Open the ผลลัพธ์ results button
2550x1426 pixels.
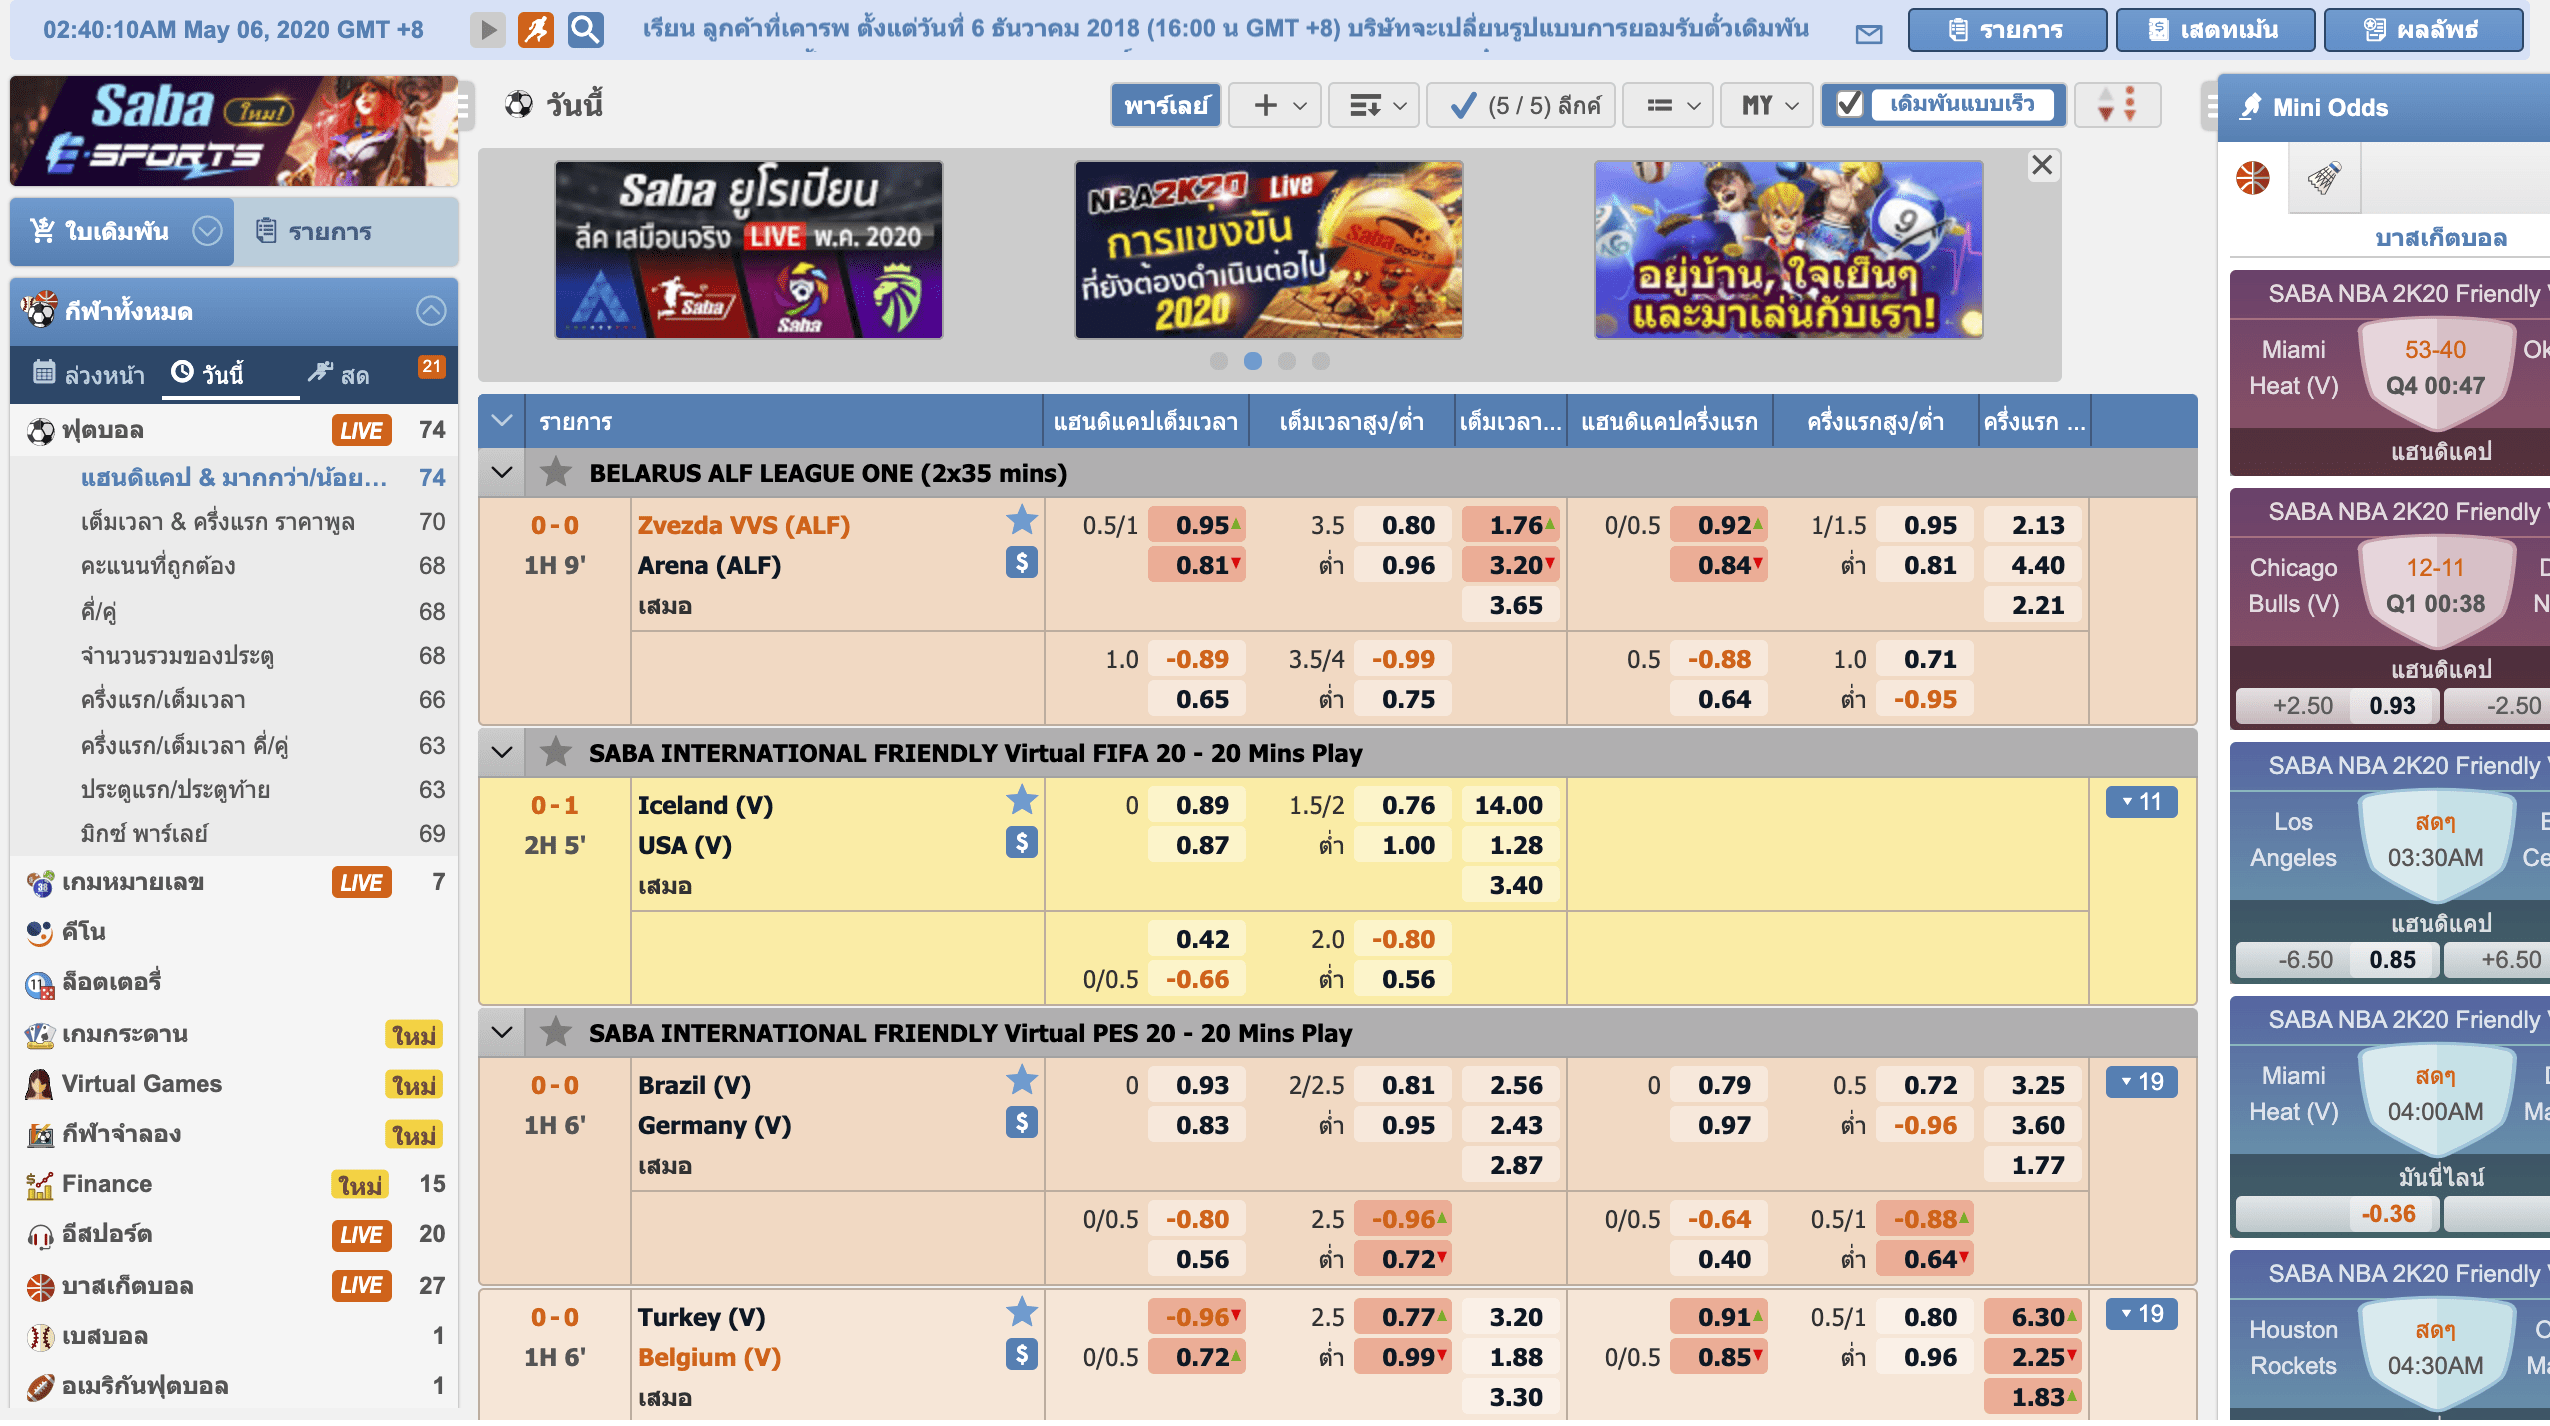[2422, 30]
